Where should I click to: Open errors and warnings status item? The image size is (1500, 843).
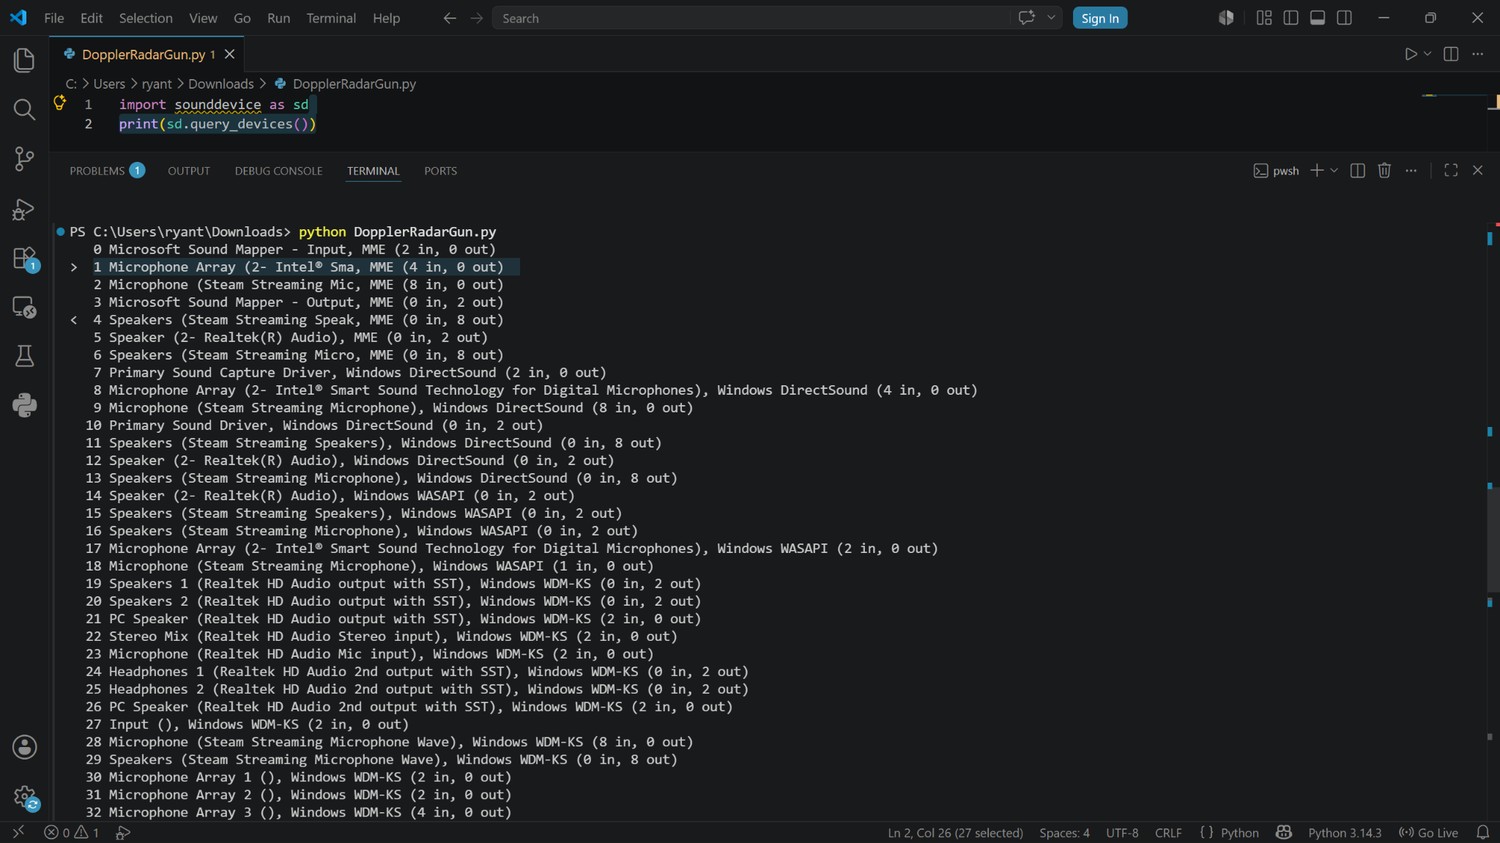pos(71,832)
